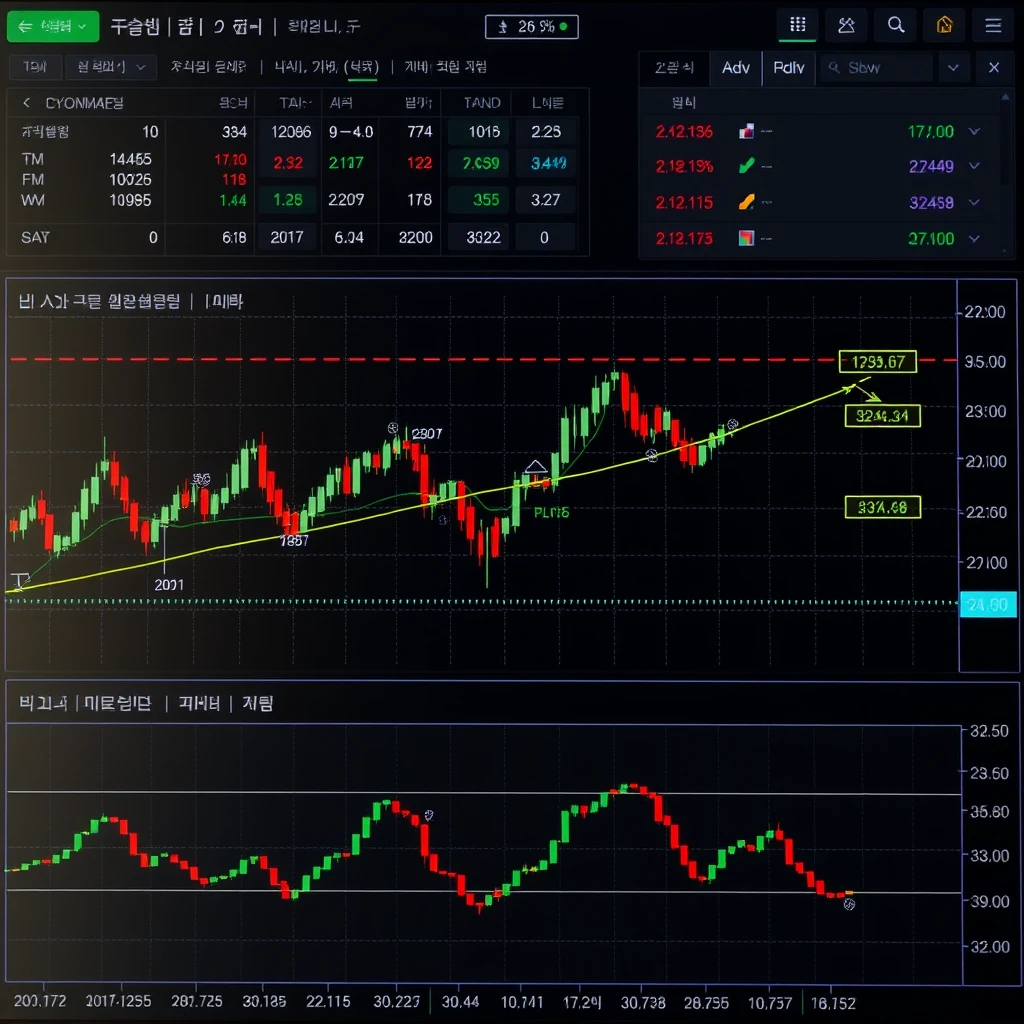Switch to the Pdlv tab
This screenshot has width=1024, height=1024.
click(x=788, y=68)
